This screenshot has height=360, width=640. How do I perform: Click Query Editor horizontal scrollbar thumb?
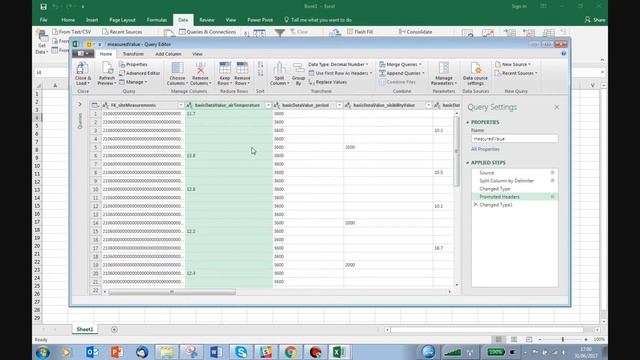(x=172, y=292)
